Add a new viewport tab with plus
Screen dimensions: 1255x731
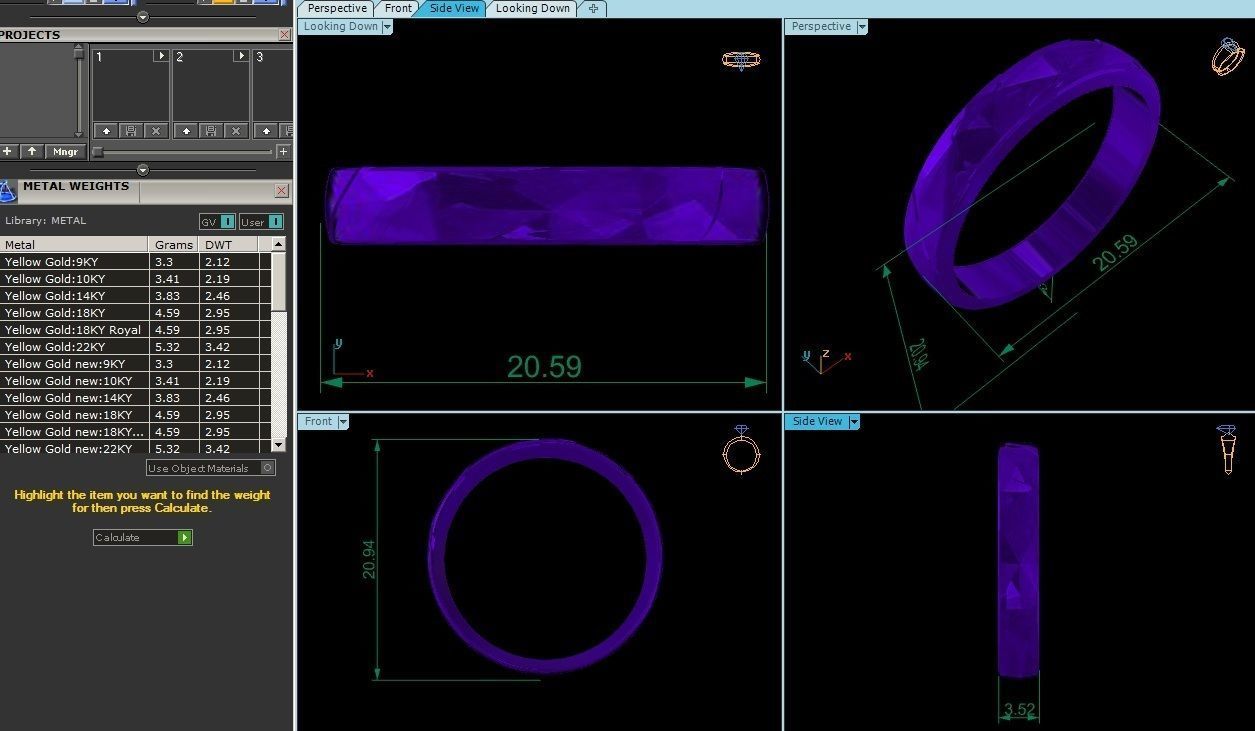coord(593,8)
